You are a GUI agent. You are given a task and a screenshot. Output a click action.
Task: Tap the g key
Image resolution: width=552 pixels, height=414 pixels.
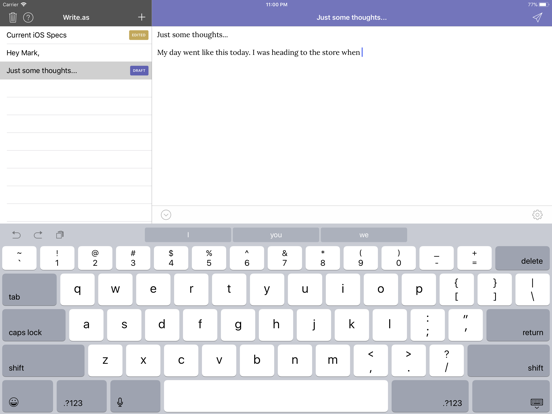pos(238,325)
